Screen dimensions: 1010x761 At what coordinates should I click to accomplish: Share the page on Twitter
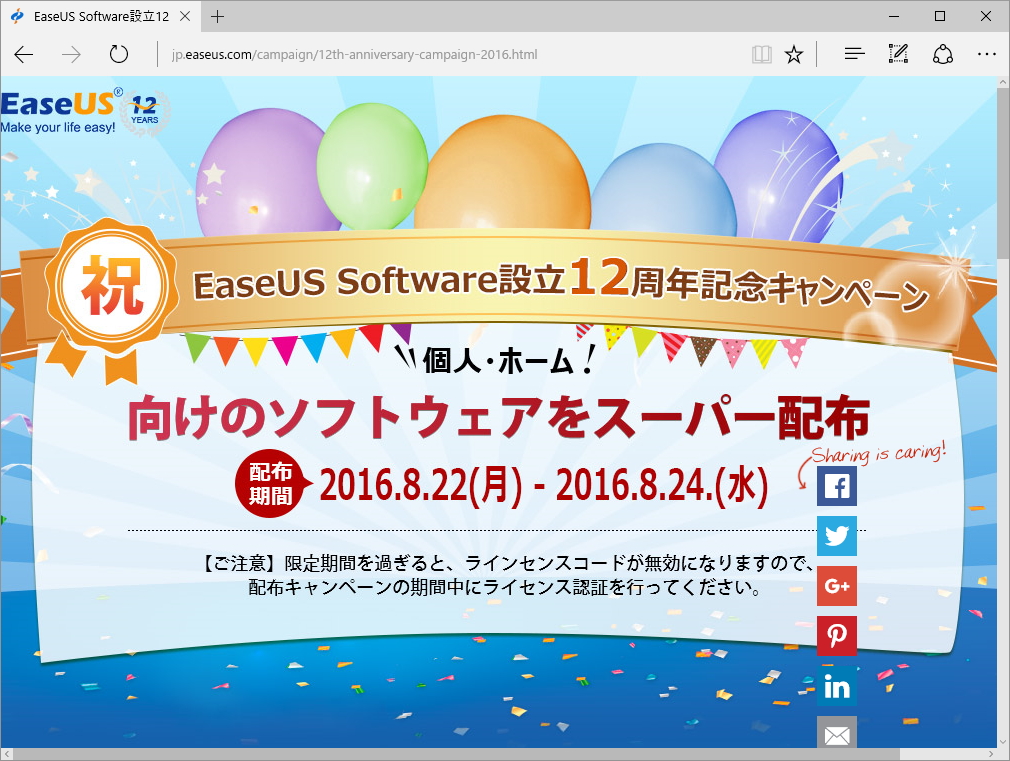coord(836,536)
